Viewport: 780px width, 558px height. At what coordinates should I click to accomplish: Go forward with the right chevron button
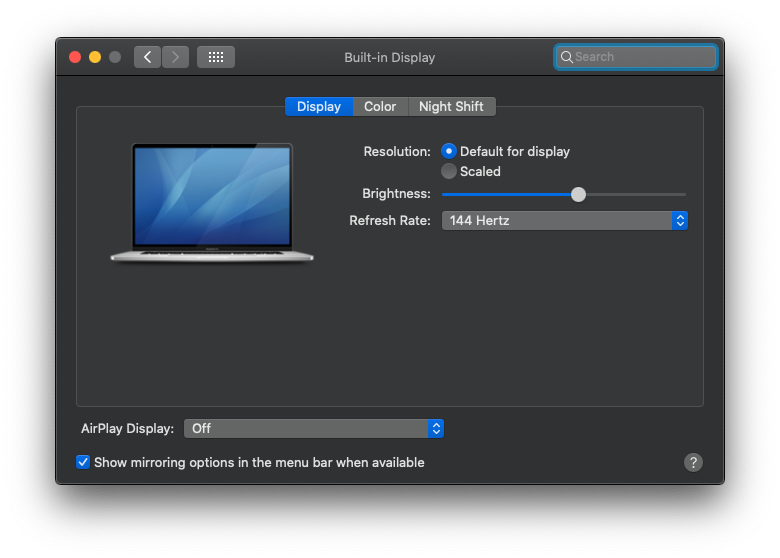[175, 57]
